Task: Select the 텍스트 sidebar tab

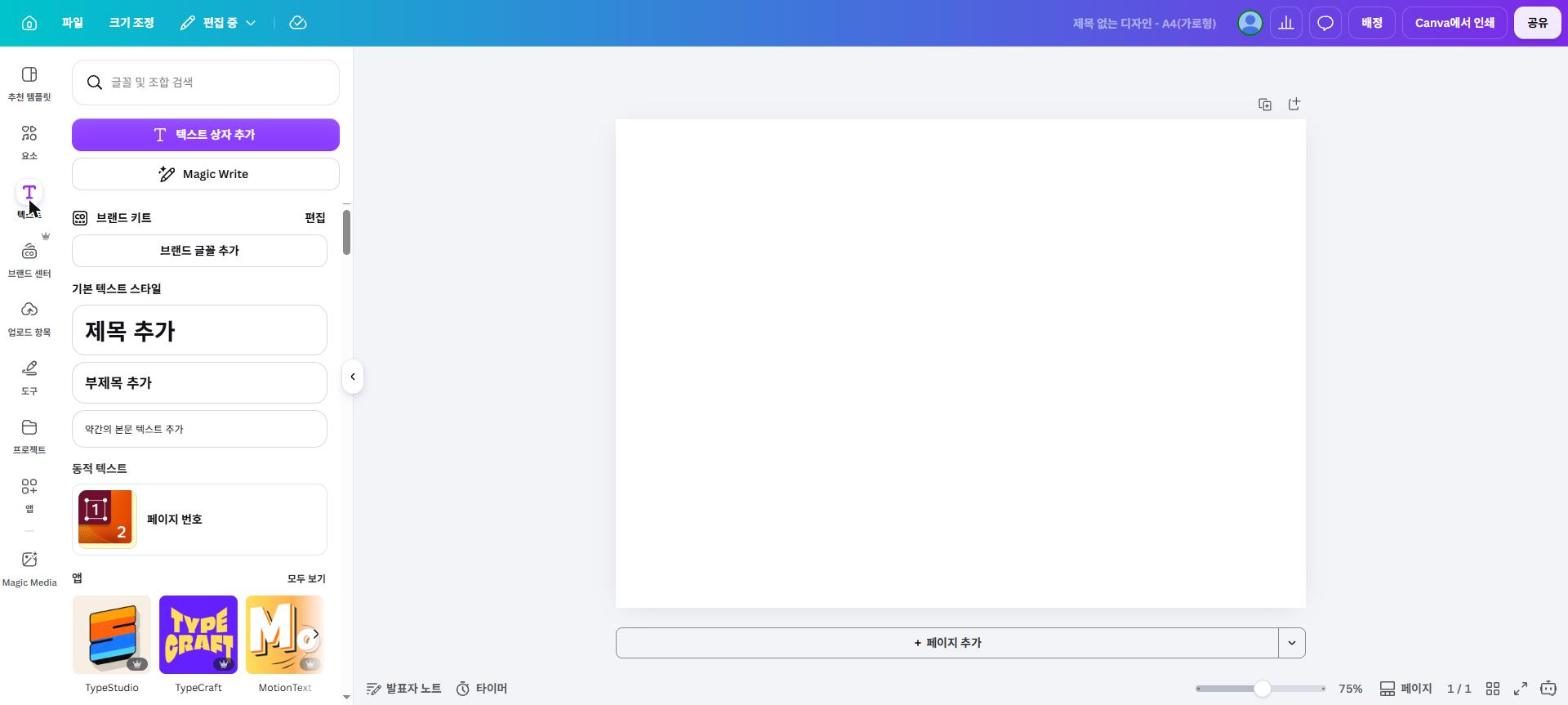Action: (x=29, y=200)
